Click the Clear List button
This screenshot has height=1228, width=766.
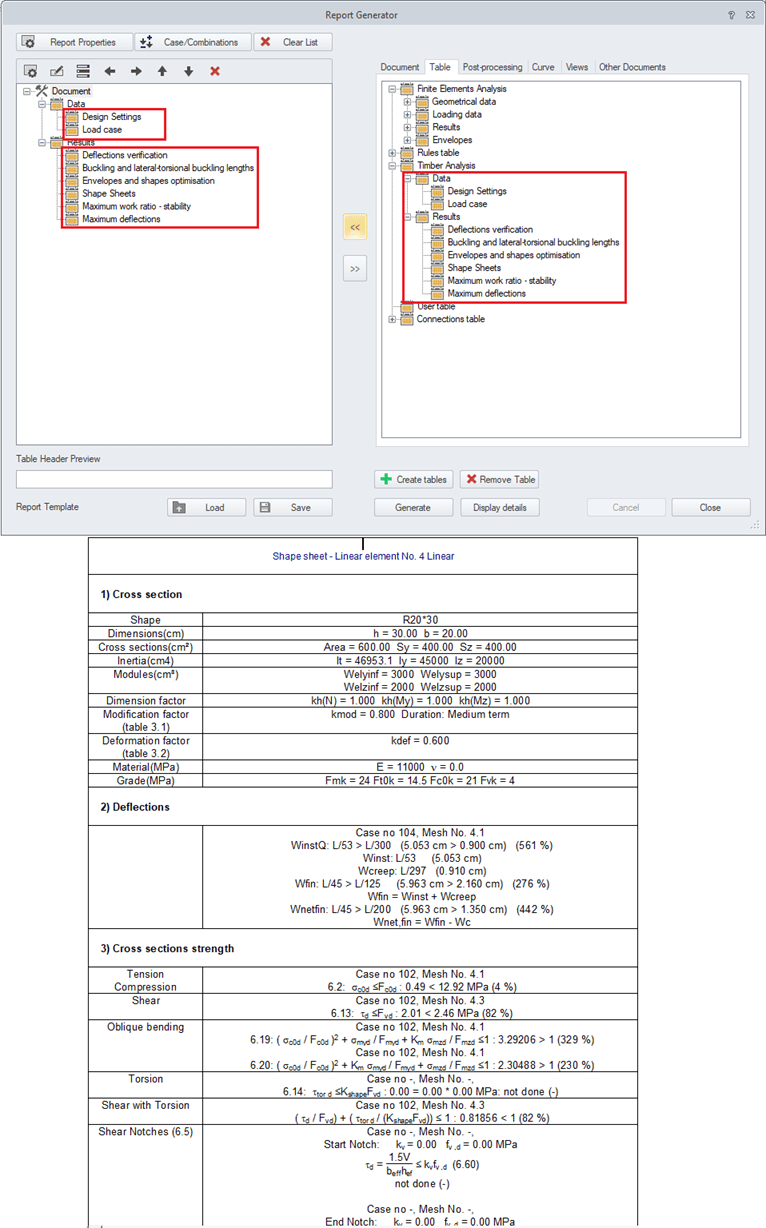tap(293, 42)
